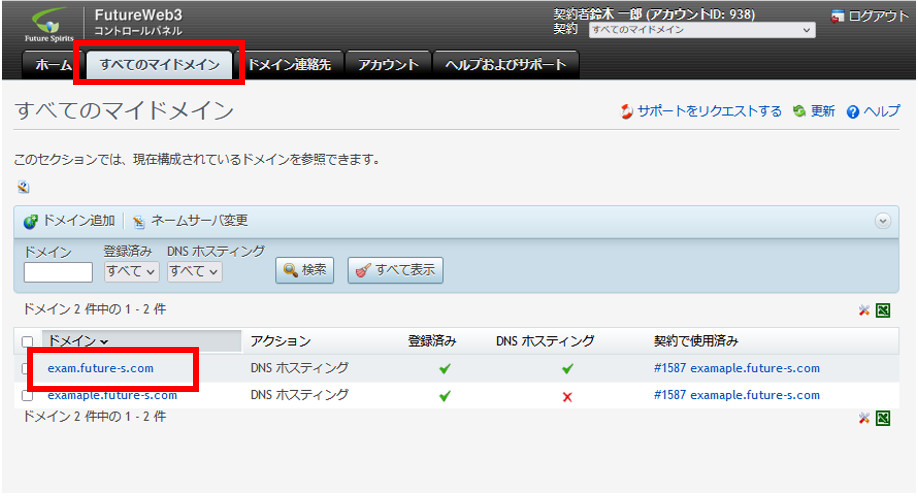Click DNS ホスティング action in exam.future-s.com row
This screenshot has height=498, width=918.
point(299,368)
